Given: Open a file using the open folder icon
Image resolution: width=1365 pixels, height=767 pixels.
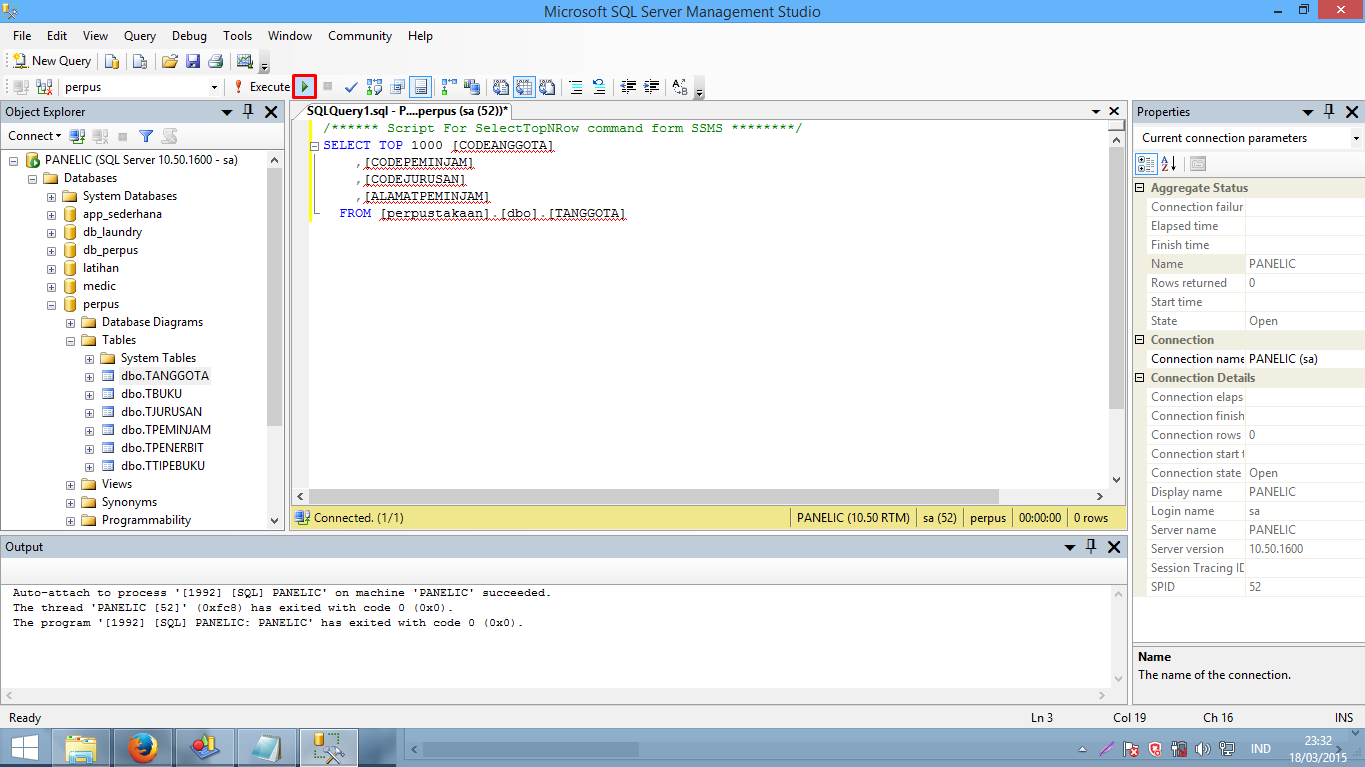Looking at the screenshot, I should pyautogui.click(x=169, y=60).
